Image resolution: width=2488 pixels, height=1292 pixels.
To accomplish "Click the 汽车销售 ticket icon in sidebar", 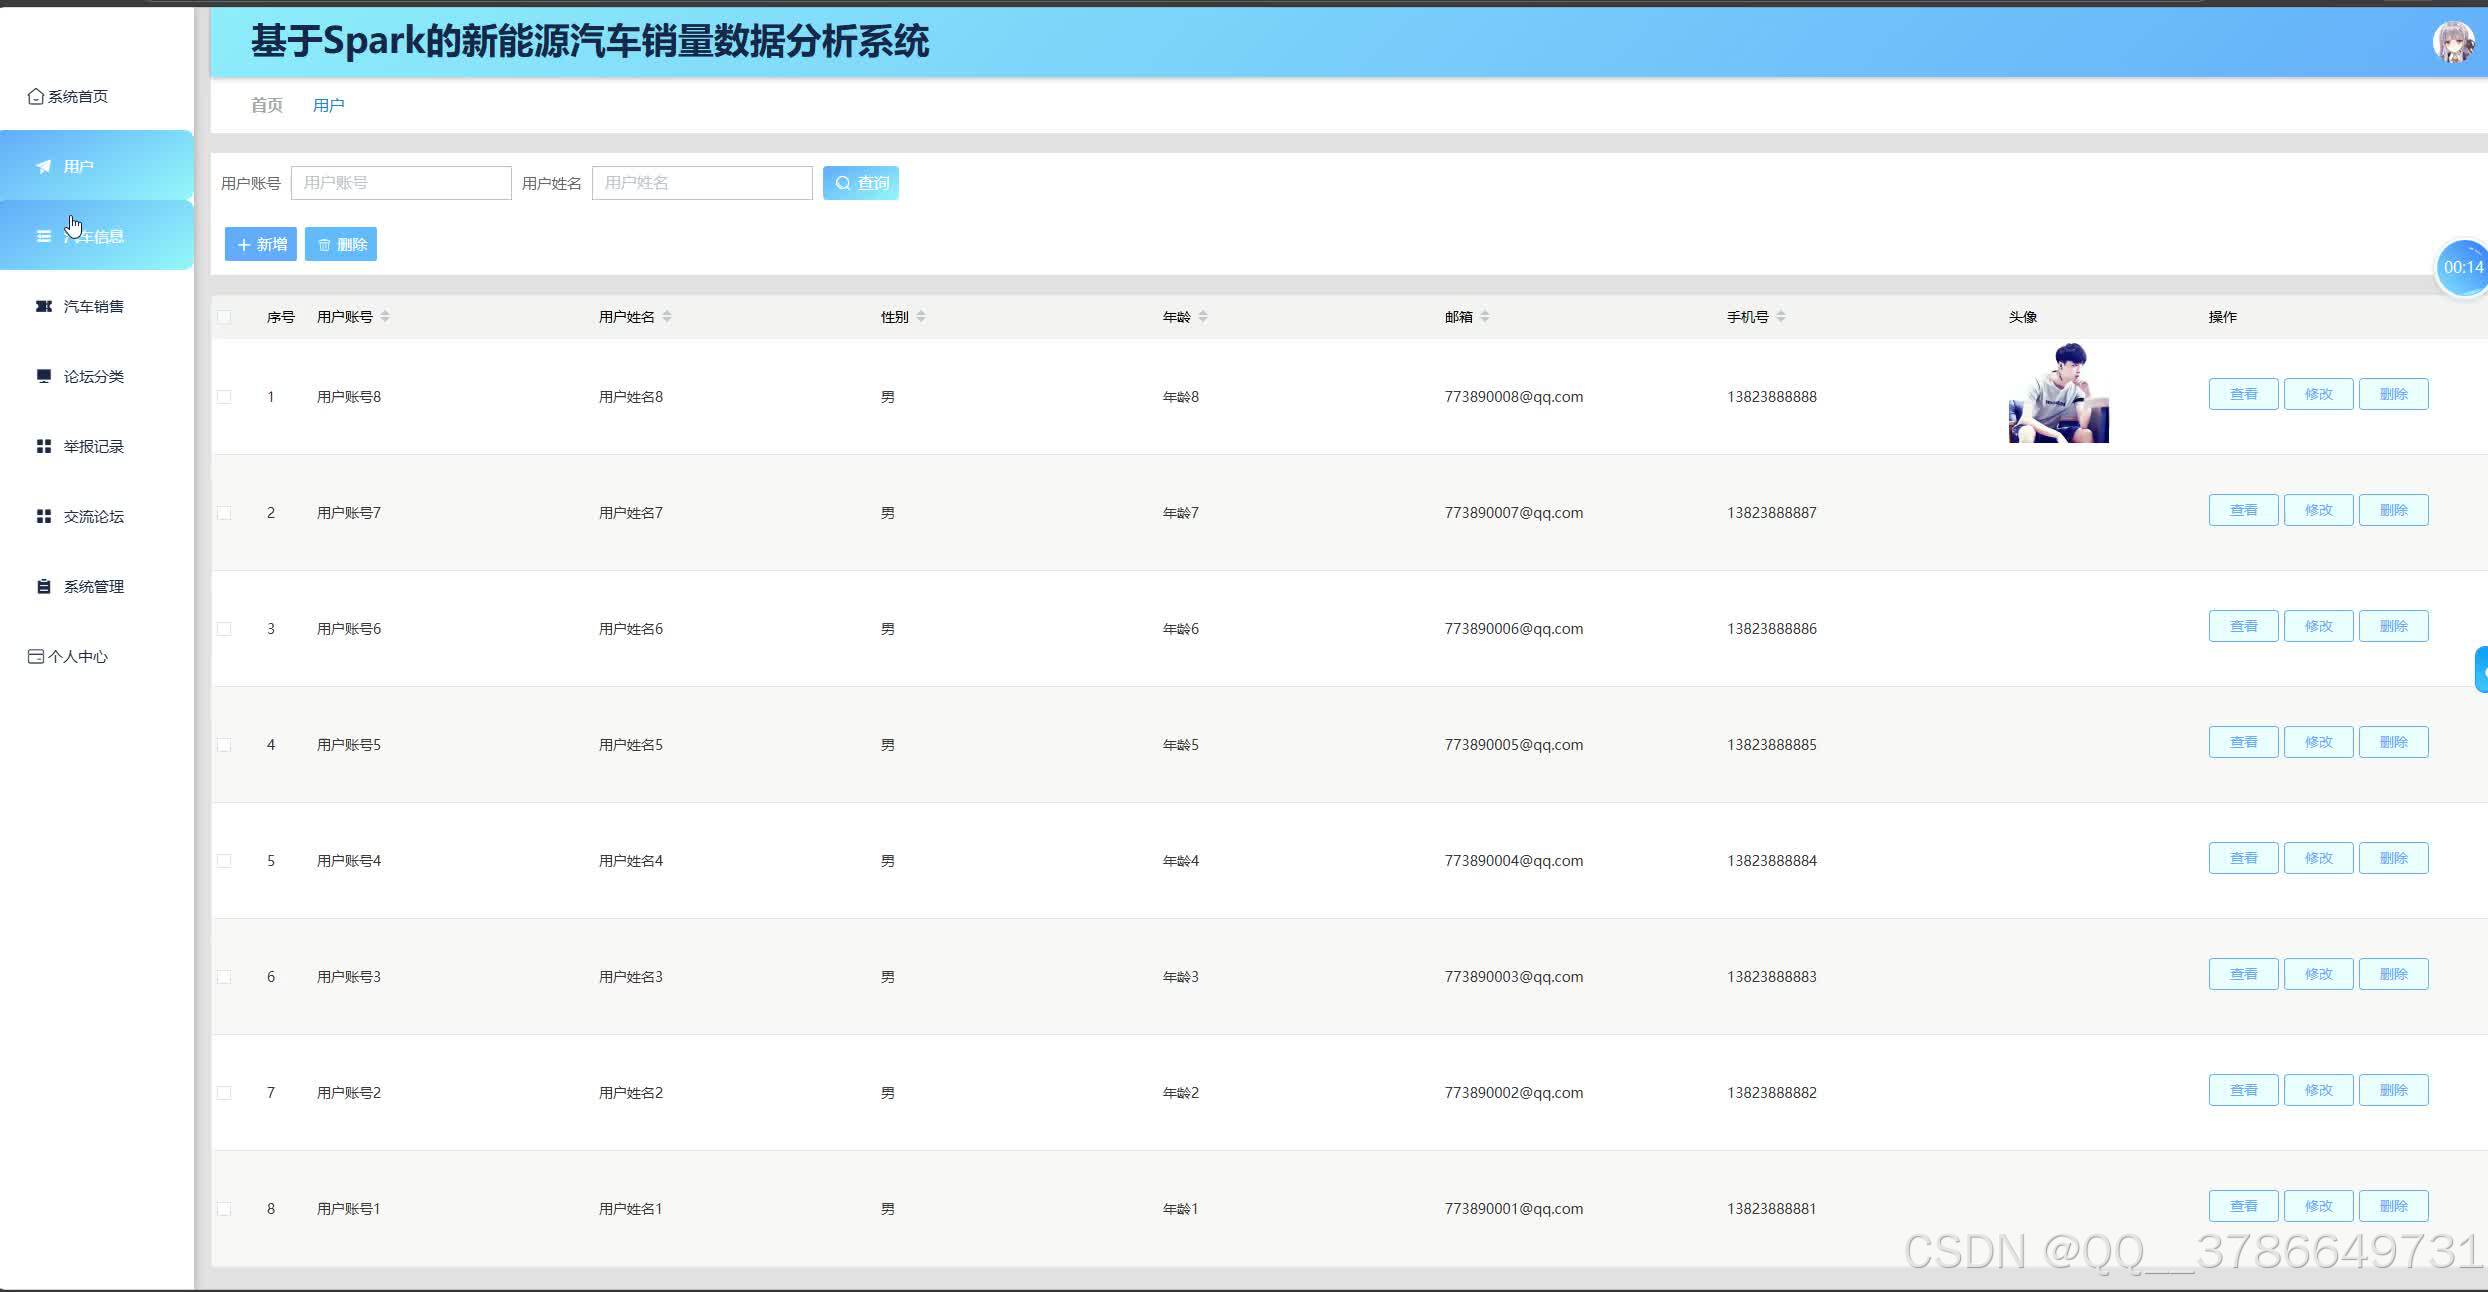I will pyautogui.click(x=43, y=306).
